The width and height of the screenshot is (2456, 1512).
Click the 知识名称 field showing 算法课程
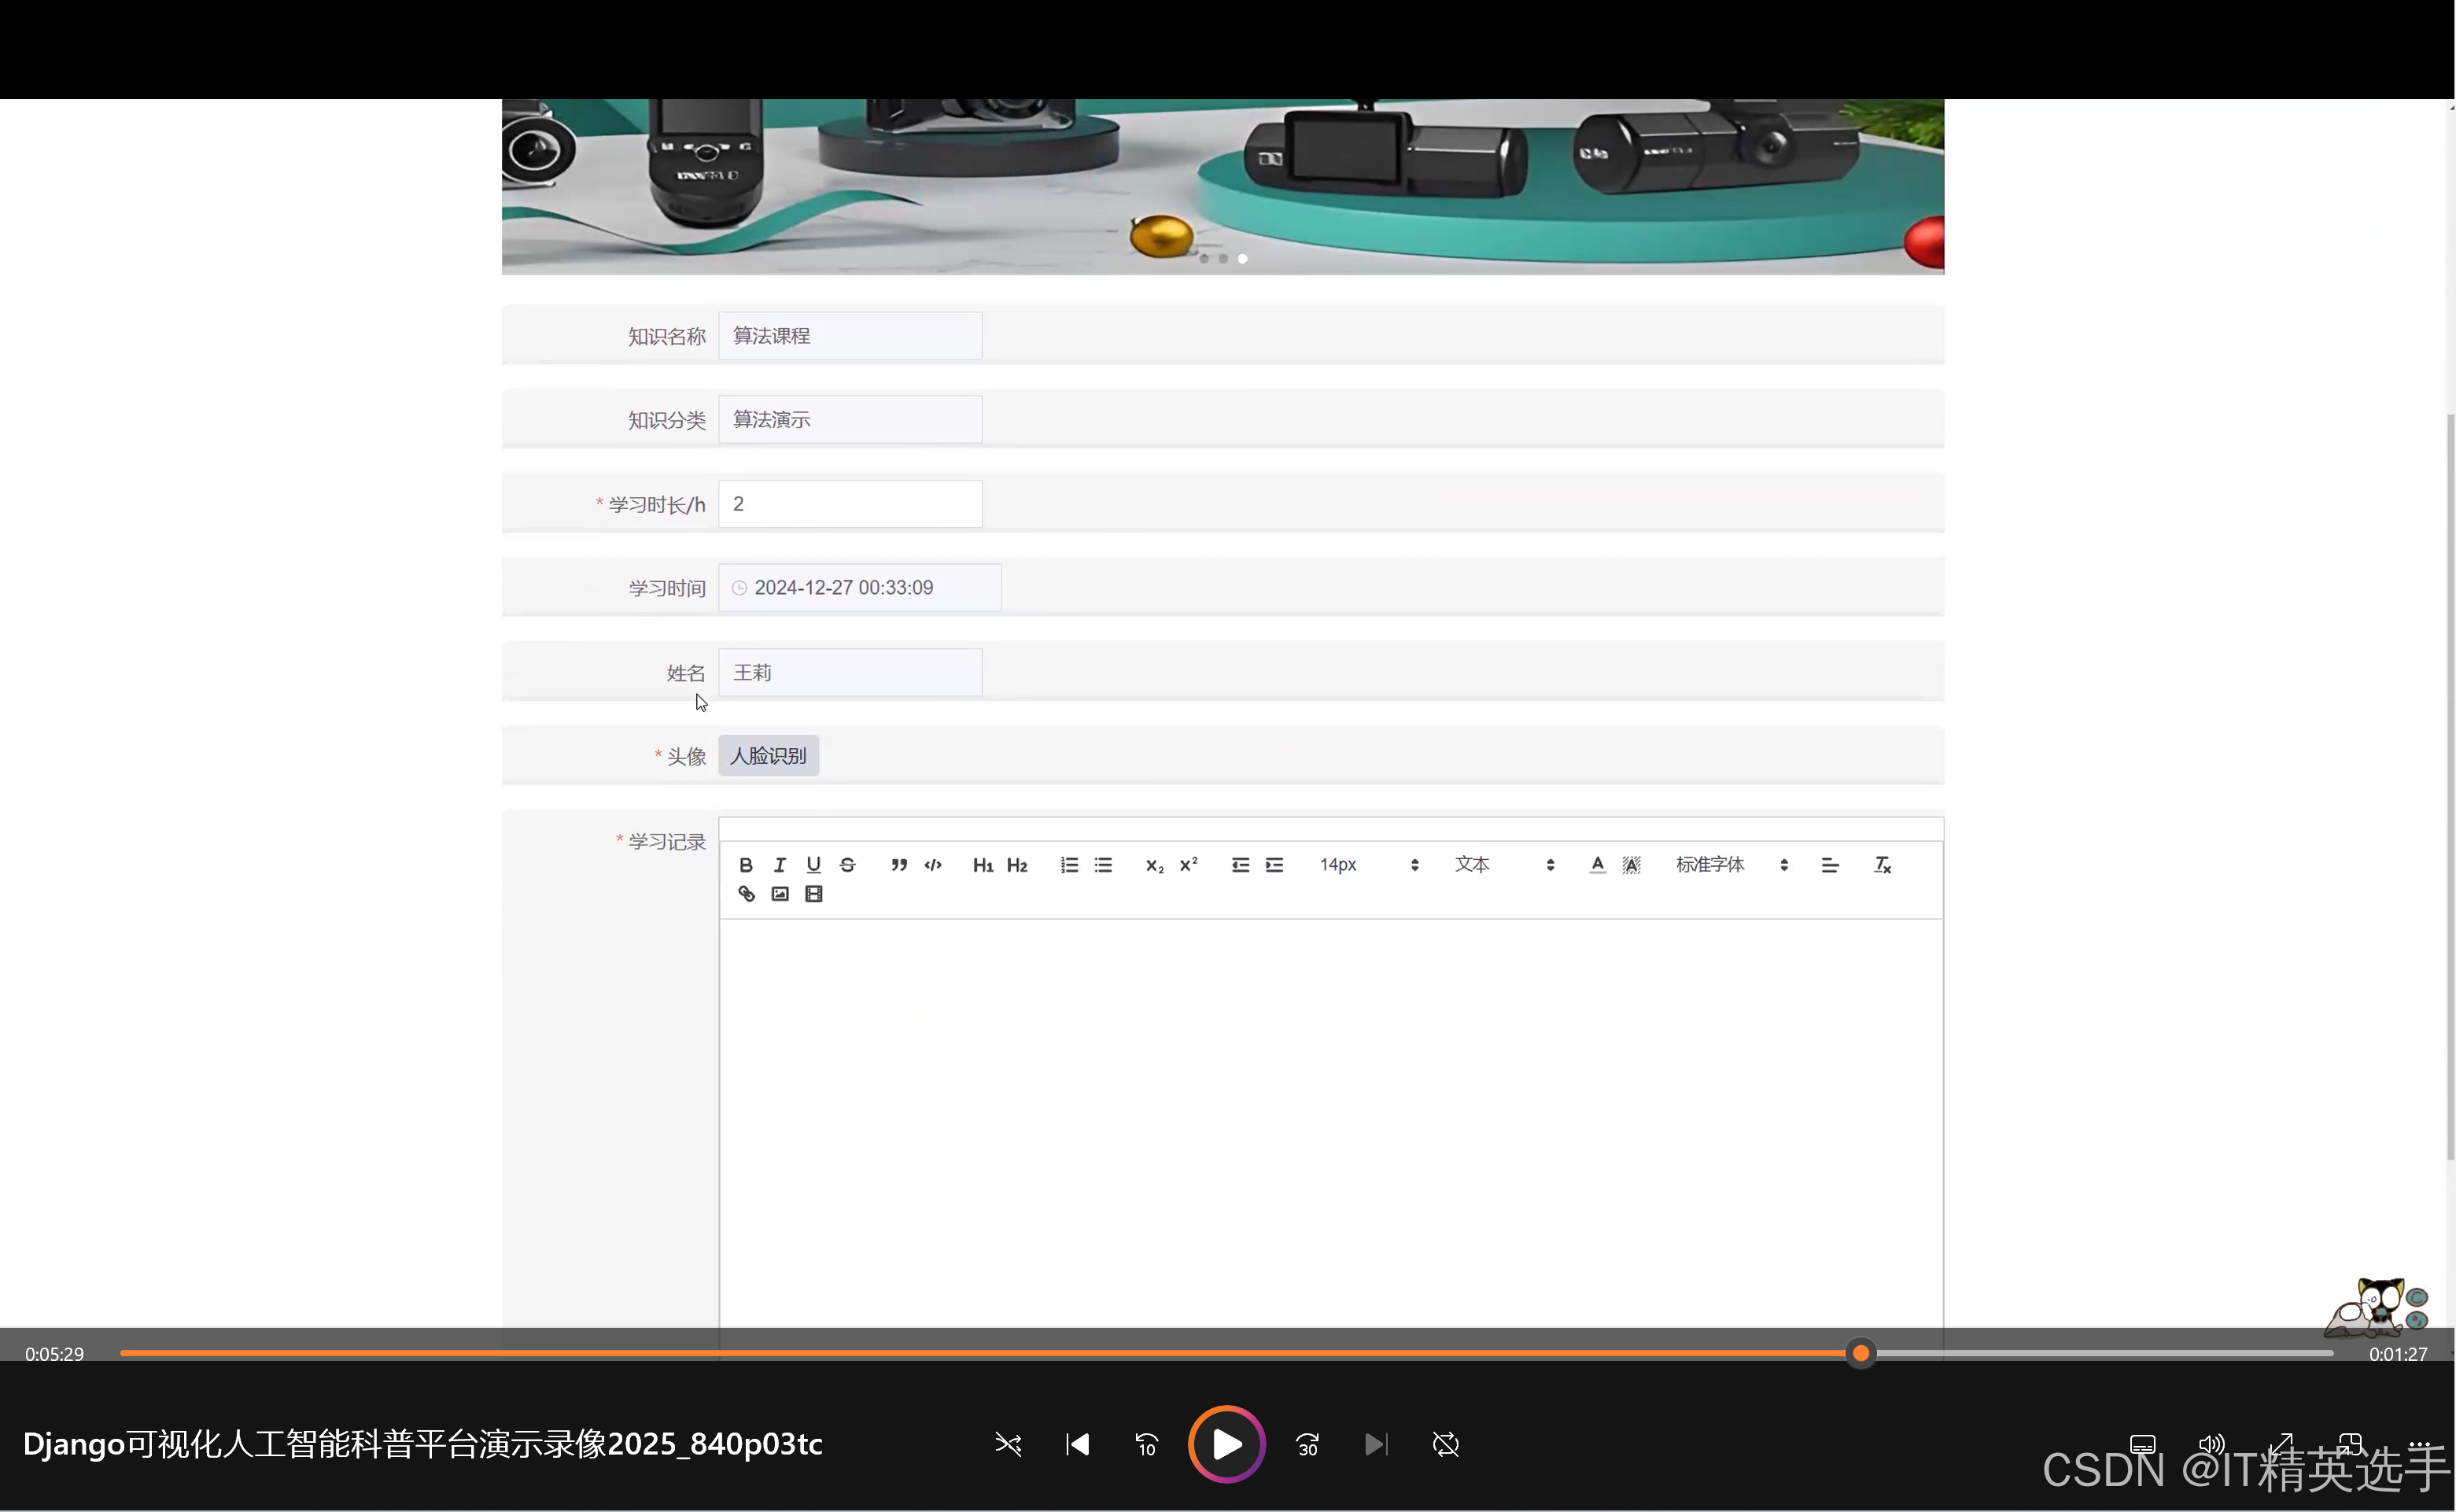pos(850,336)
